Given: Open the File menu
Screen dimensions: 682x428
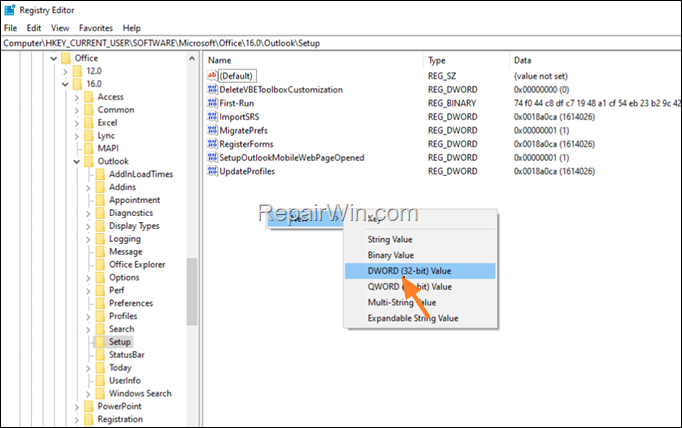Looking at the screenshot, I should (x=10, y=28).
